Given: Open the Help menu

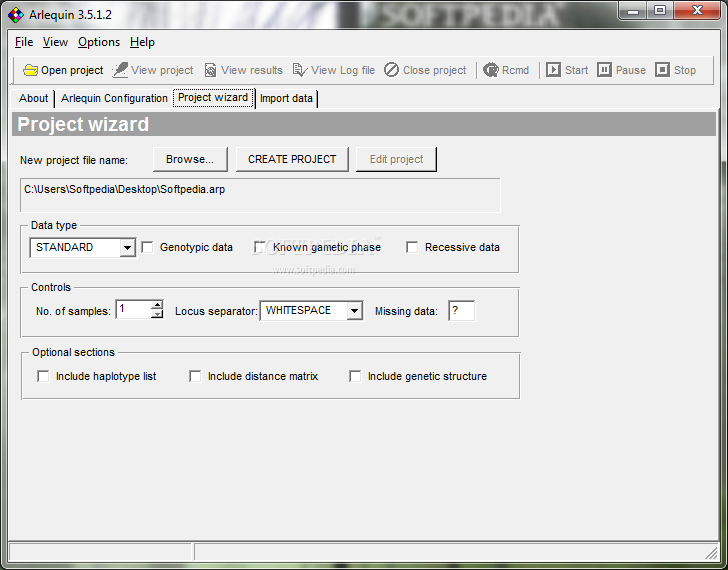Looking at the screenshot, I should (x=142, y=42).
